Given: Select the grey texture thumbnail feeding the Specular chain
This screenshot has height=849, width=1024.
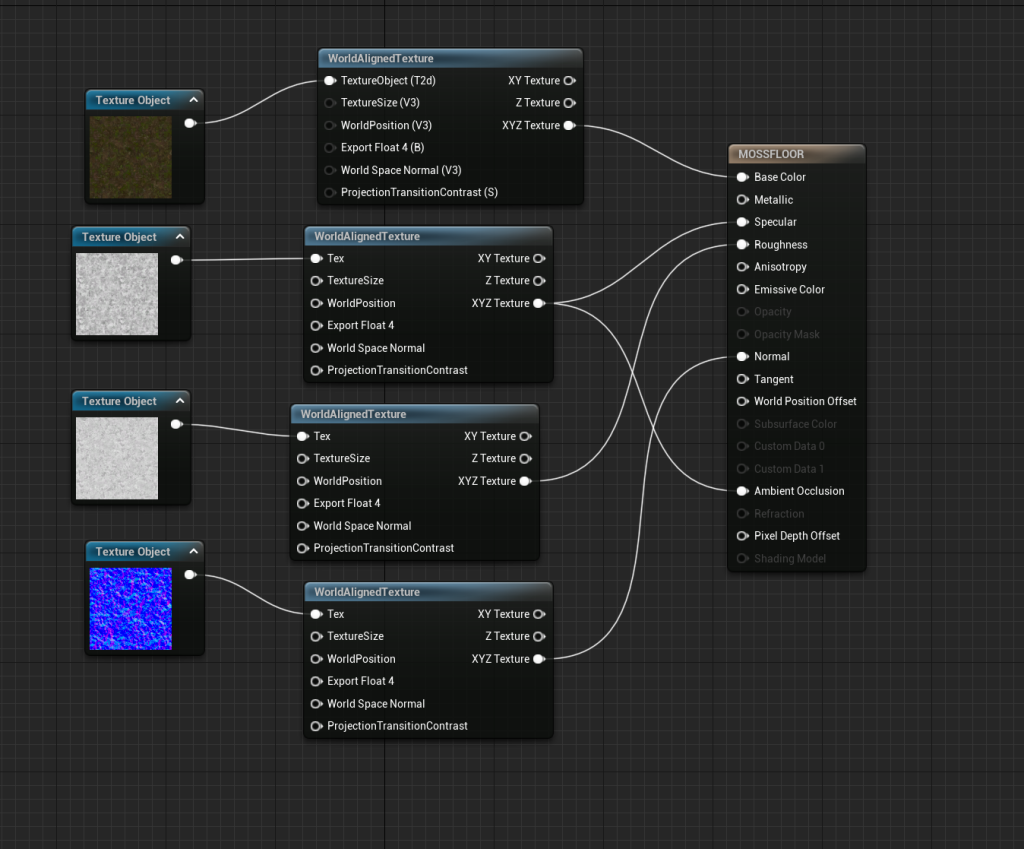Looking at the screenshot, I should point(117,295).
